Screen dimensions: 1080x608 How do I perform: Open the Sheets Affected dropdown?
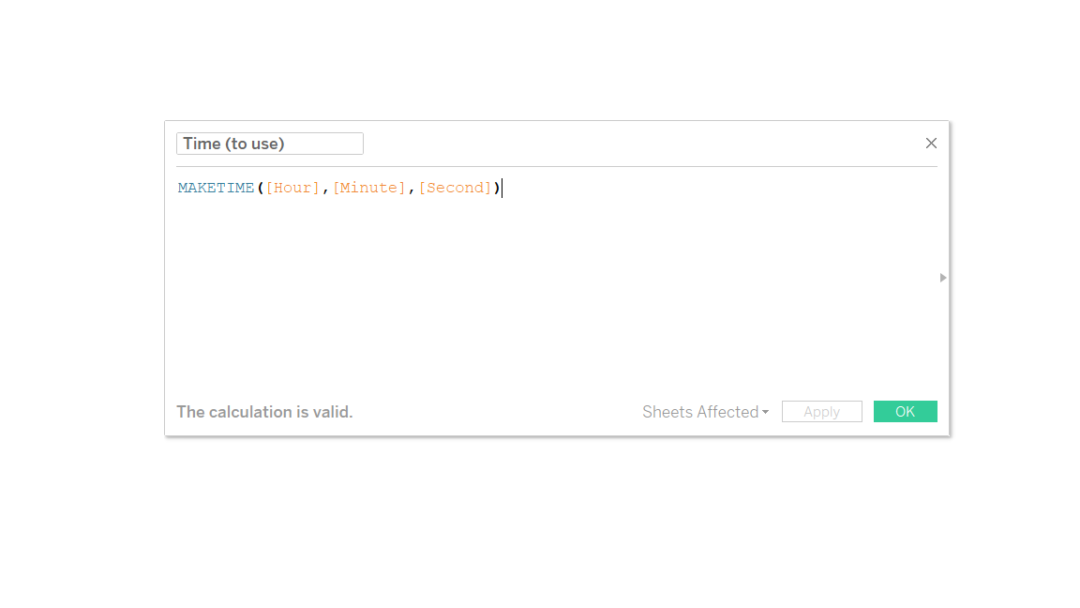705,411
